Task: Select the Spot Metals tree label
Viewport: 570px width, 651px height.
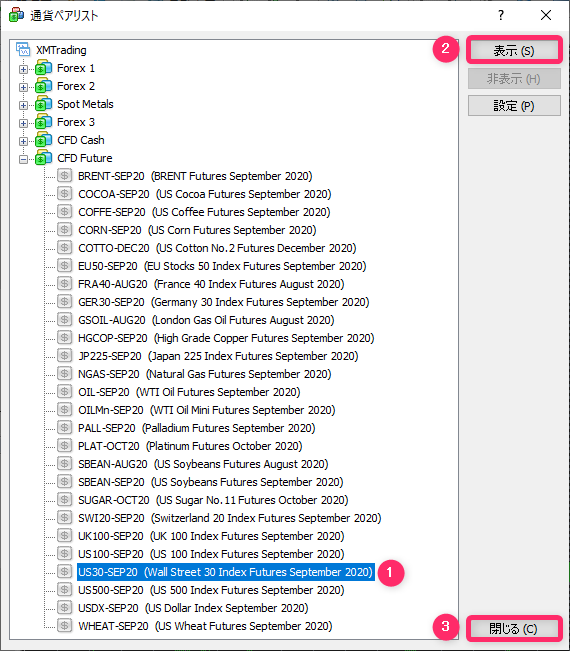Action: (85, 104)
